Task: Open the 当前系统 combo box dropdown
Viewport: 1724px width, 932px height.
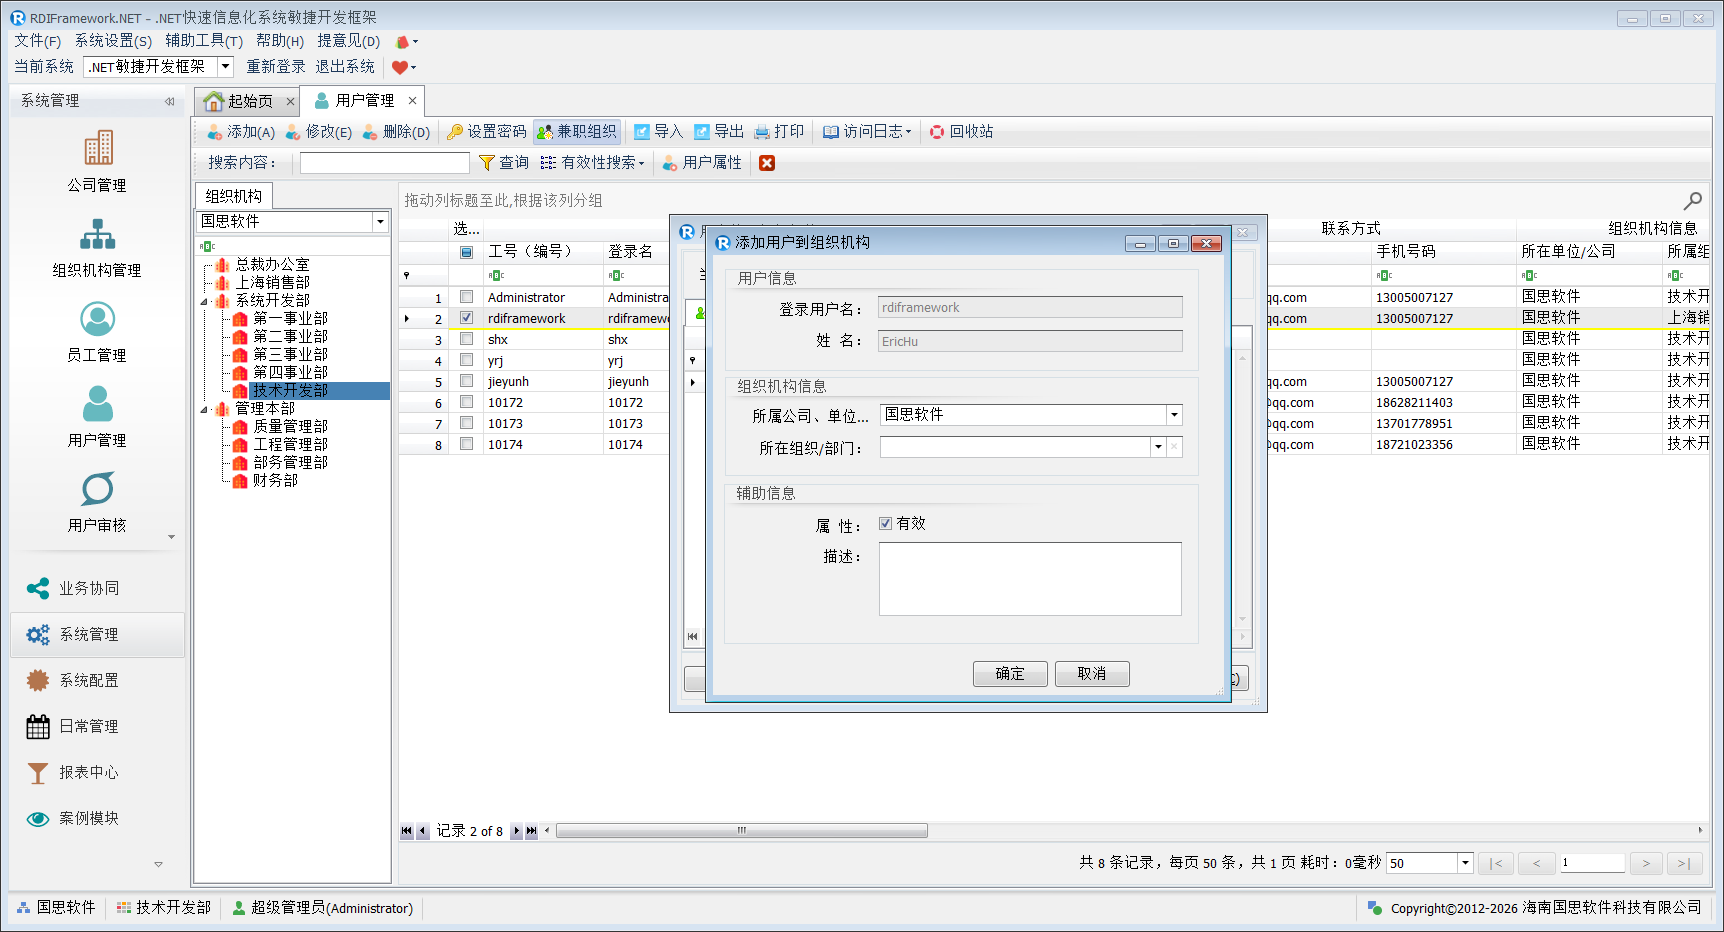Action: (x=226, y=67)
